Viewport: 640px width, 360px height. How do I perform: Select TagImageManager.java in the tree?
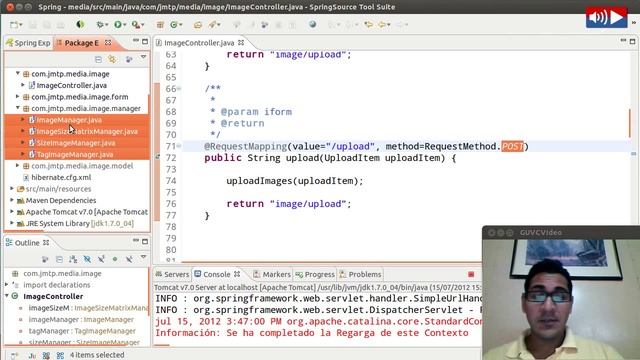tap(75, 154)
